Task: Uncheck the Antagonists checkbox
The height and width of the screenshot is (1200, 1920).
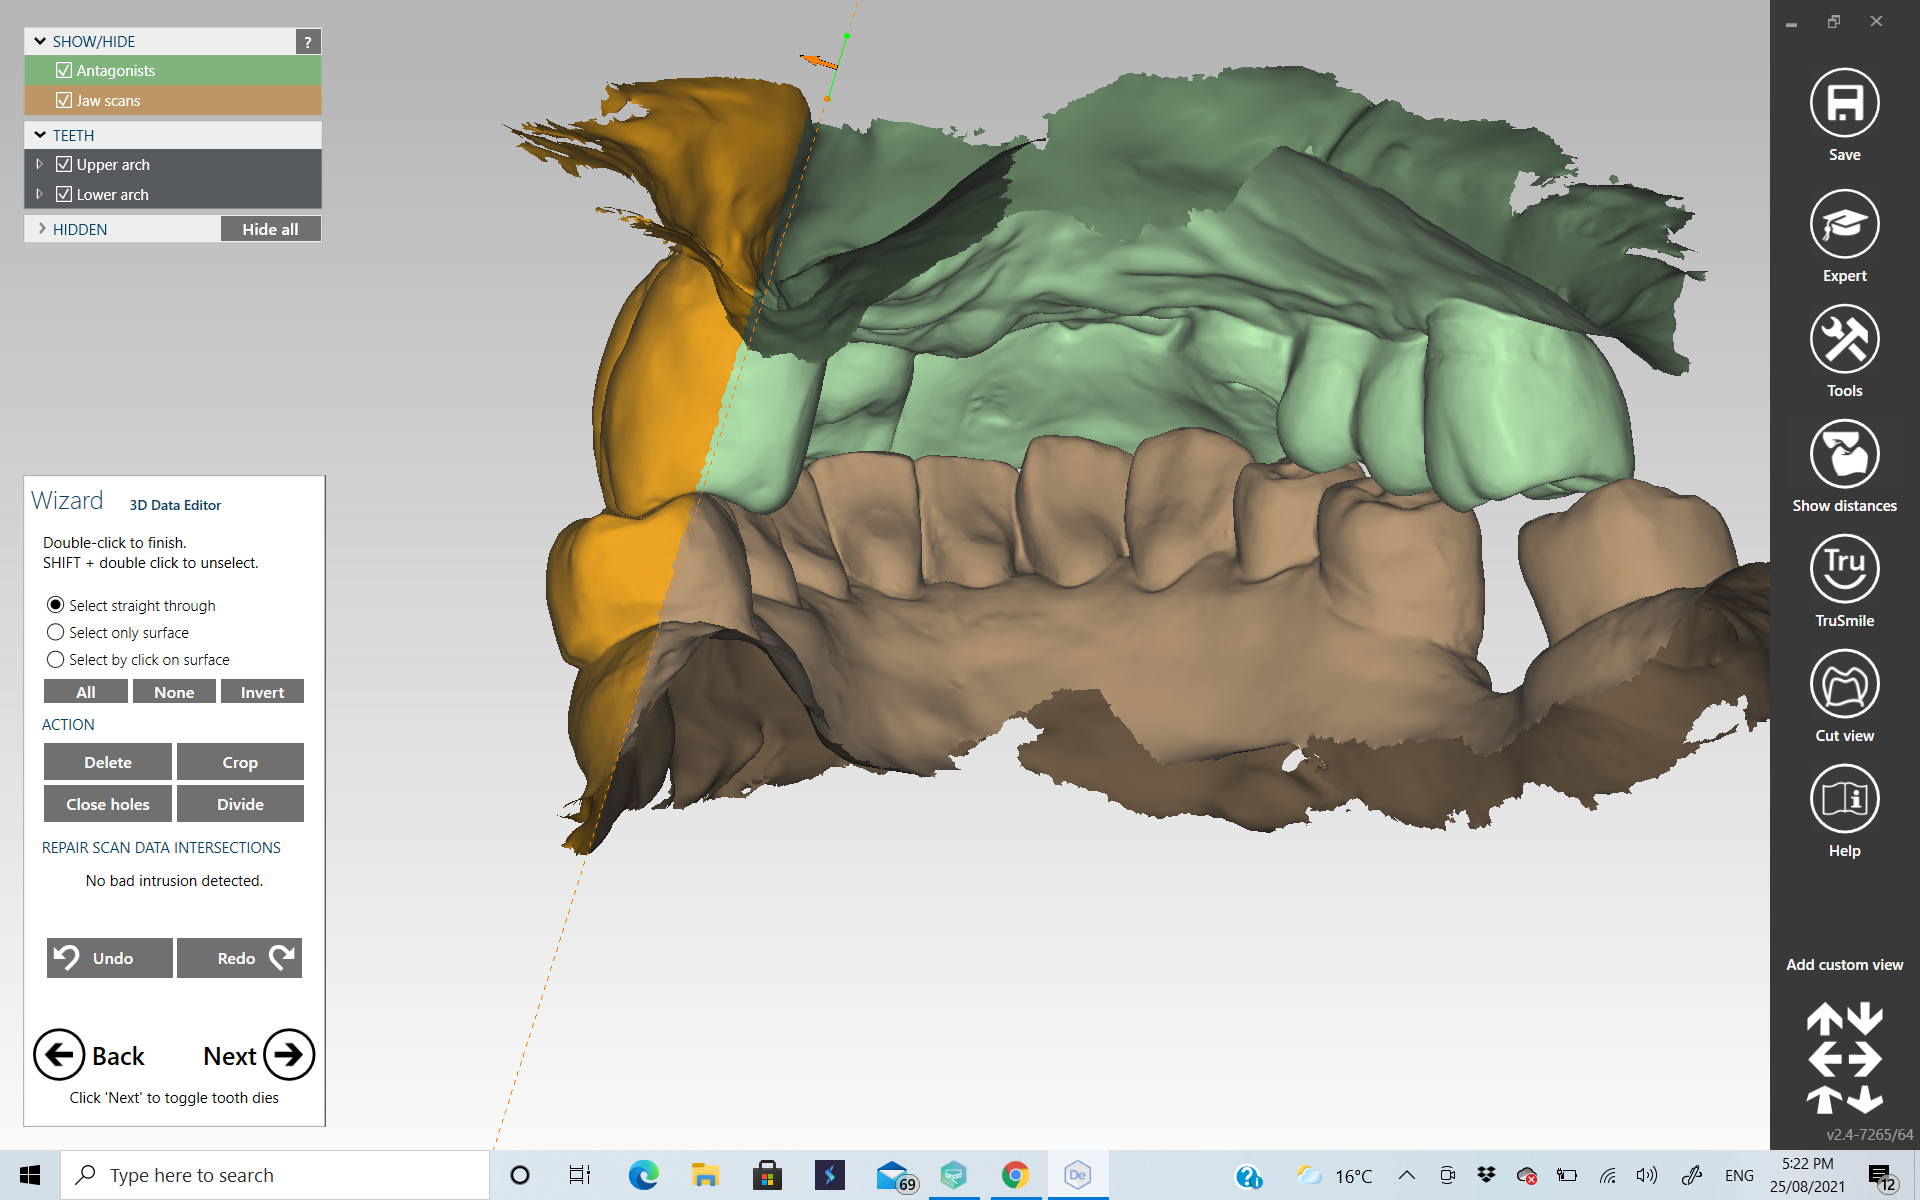Action: click(64, 70)
